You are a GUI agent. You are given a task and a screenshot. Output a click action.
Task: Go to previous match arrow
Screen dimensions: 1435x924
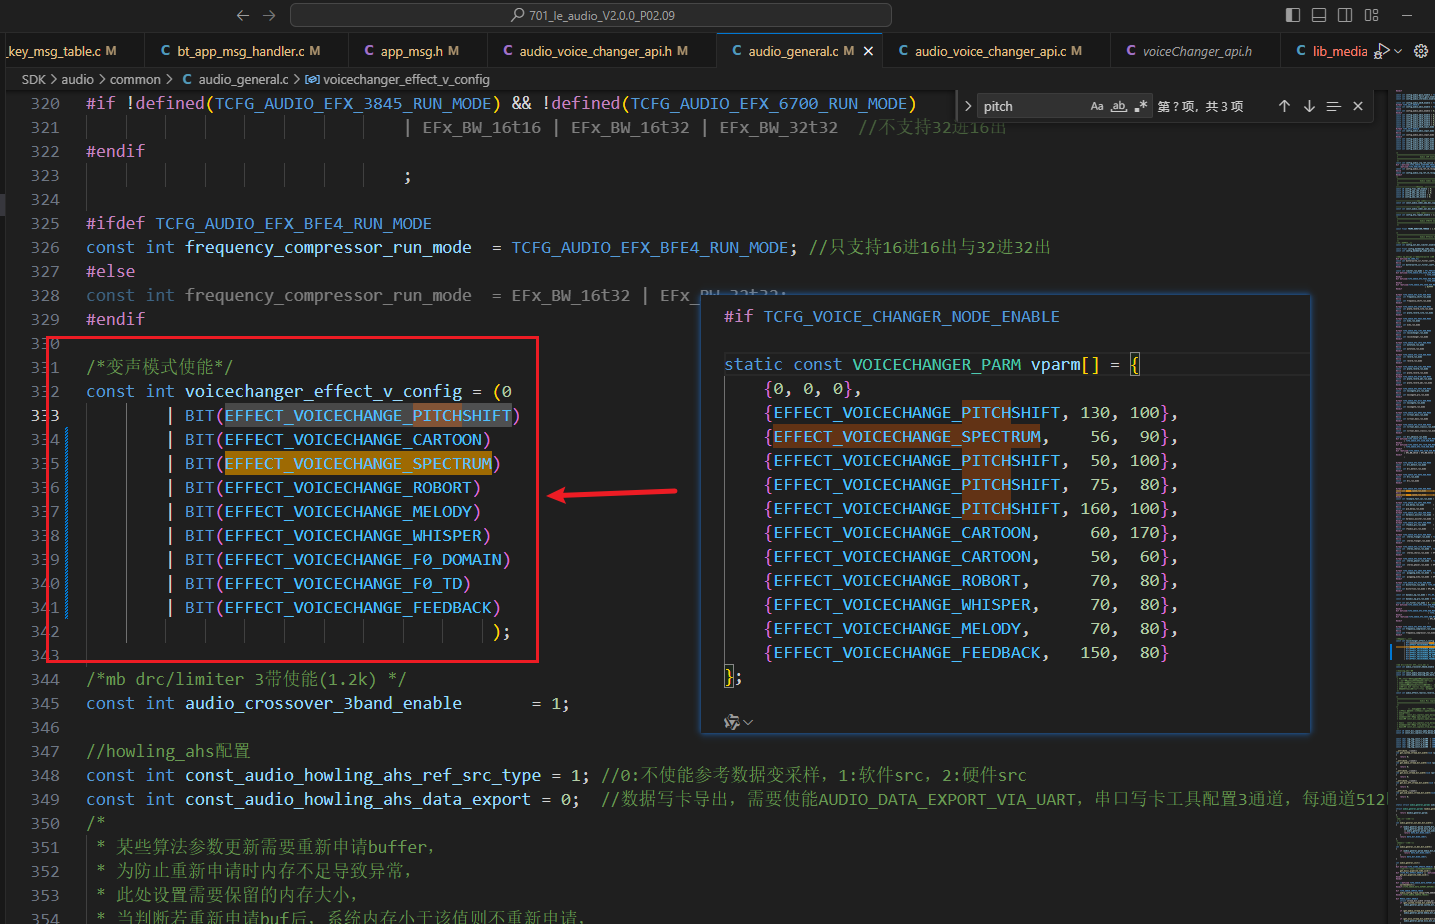pos(1284,106)
